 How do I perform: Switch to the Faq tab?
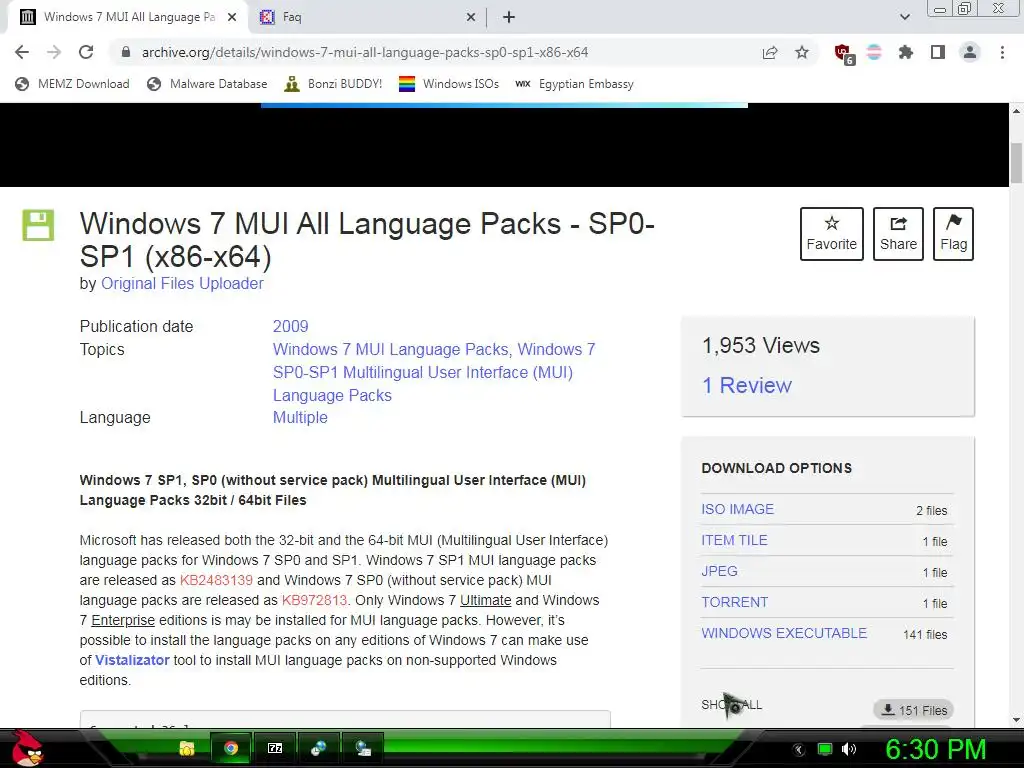click(367, 17)
